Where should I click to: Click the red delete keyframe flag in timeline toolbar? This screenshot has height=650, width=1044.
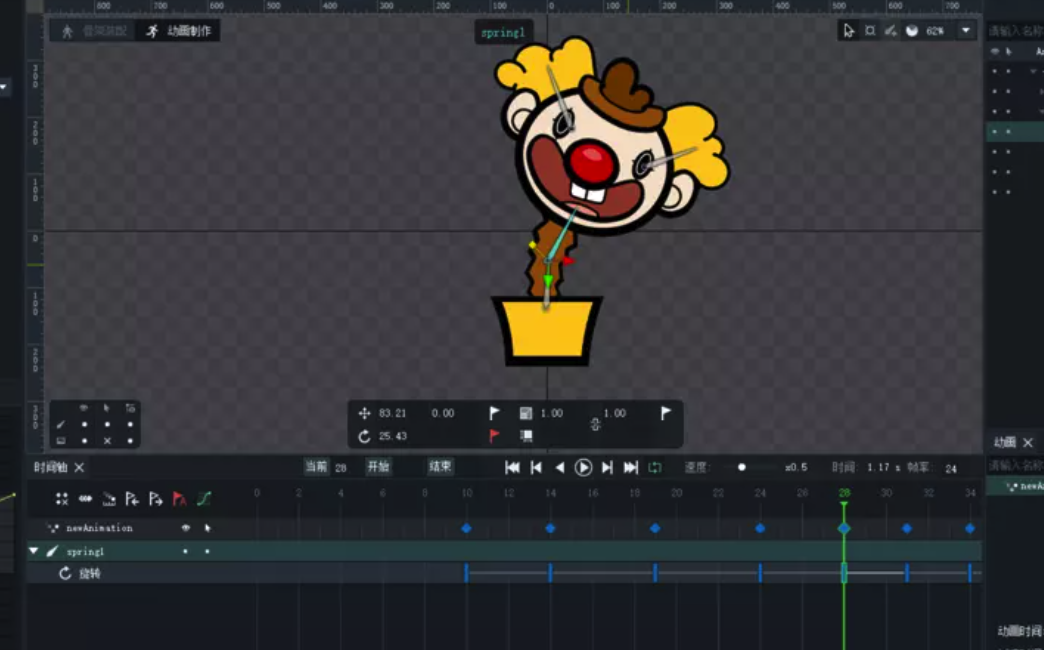pos(180,498)
